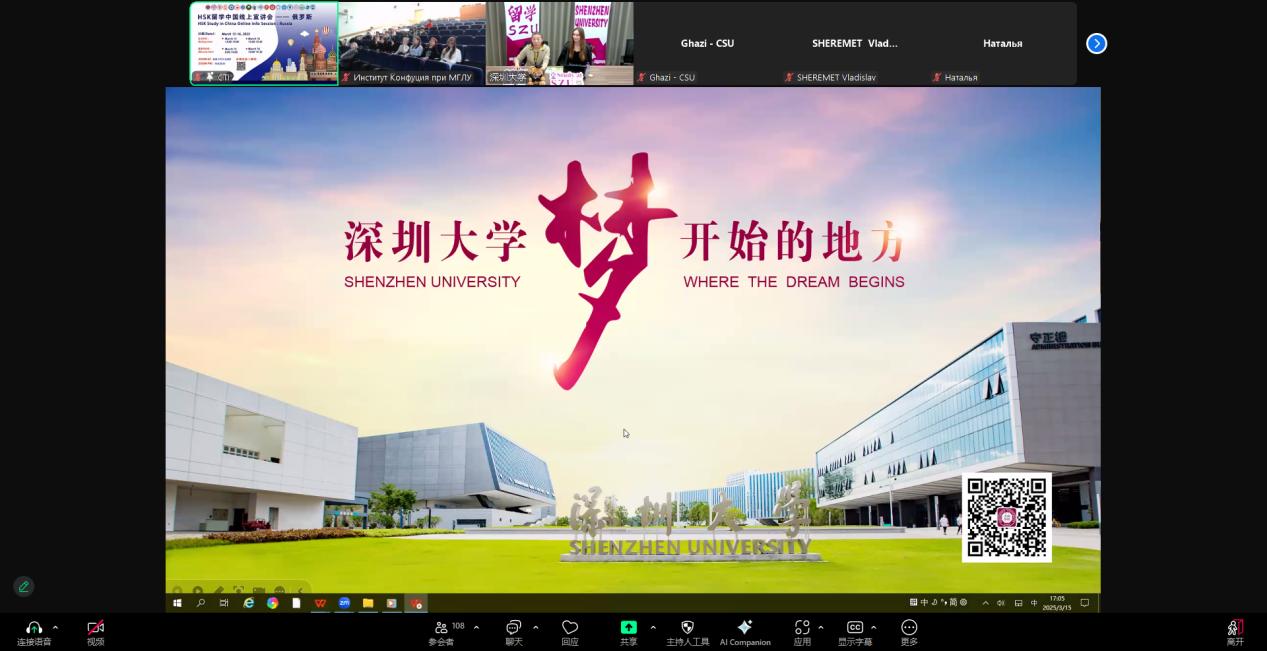Expand caption options arrow beside CC
Viewport: 1267px width, 651px height.
pyautogui.click(x=874, y=627)
